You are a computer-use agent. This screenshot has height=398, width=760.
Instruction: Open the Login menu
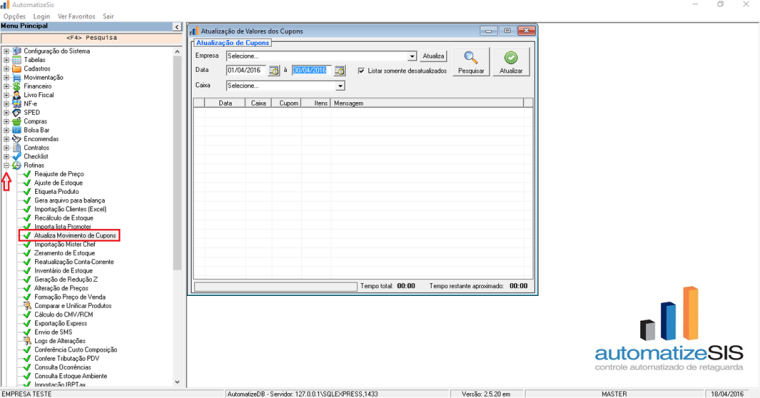[41, 16]
